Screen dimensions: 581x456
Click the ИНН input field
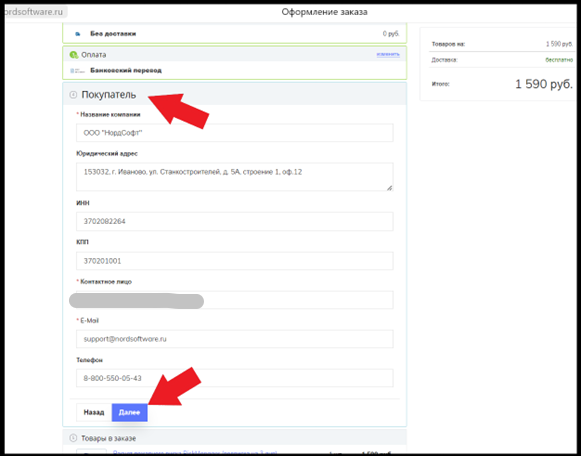(x=235, y=221)
